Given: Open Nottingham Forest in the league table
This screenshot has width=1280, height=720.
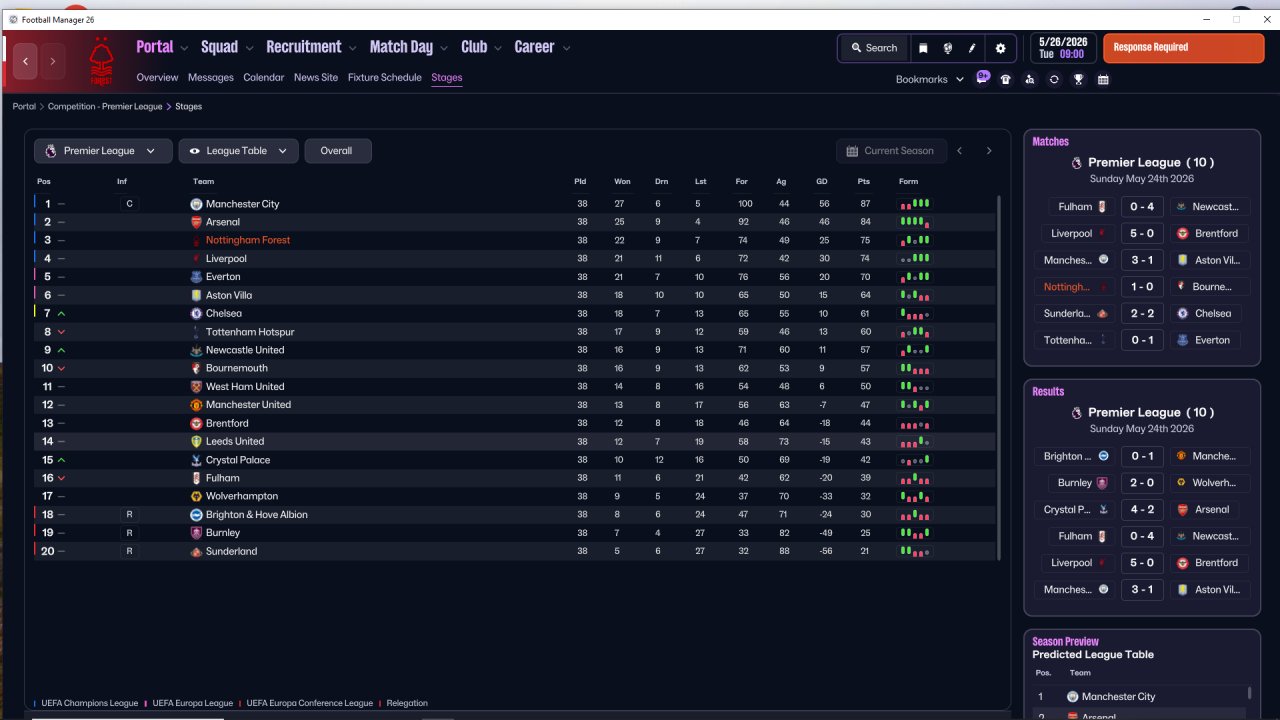Looking at the screenshot, I should click(248, 241).
